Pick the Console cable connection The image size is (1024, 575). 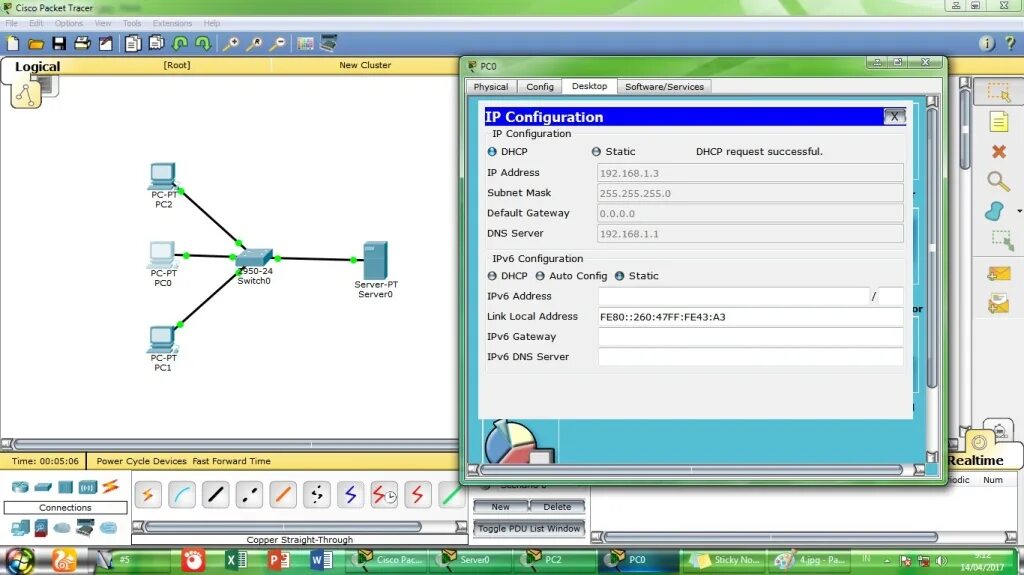[182, 495]
